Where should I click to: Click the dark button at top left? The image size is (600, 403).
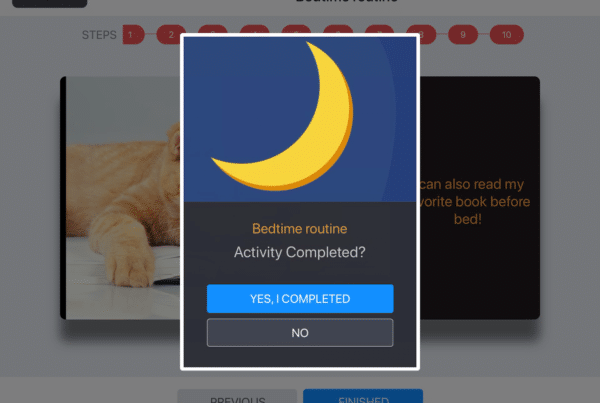pos(50,3)
